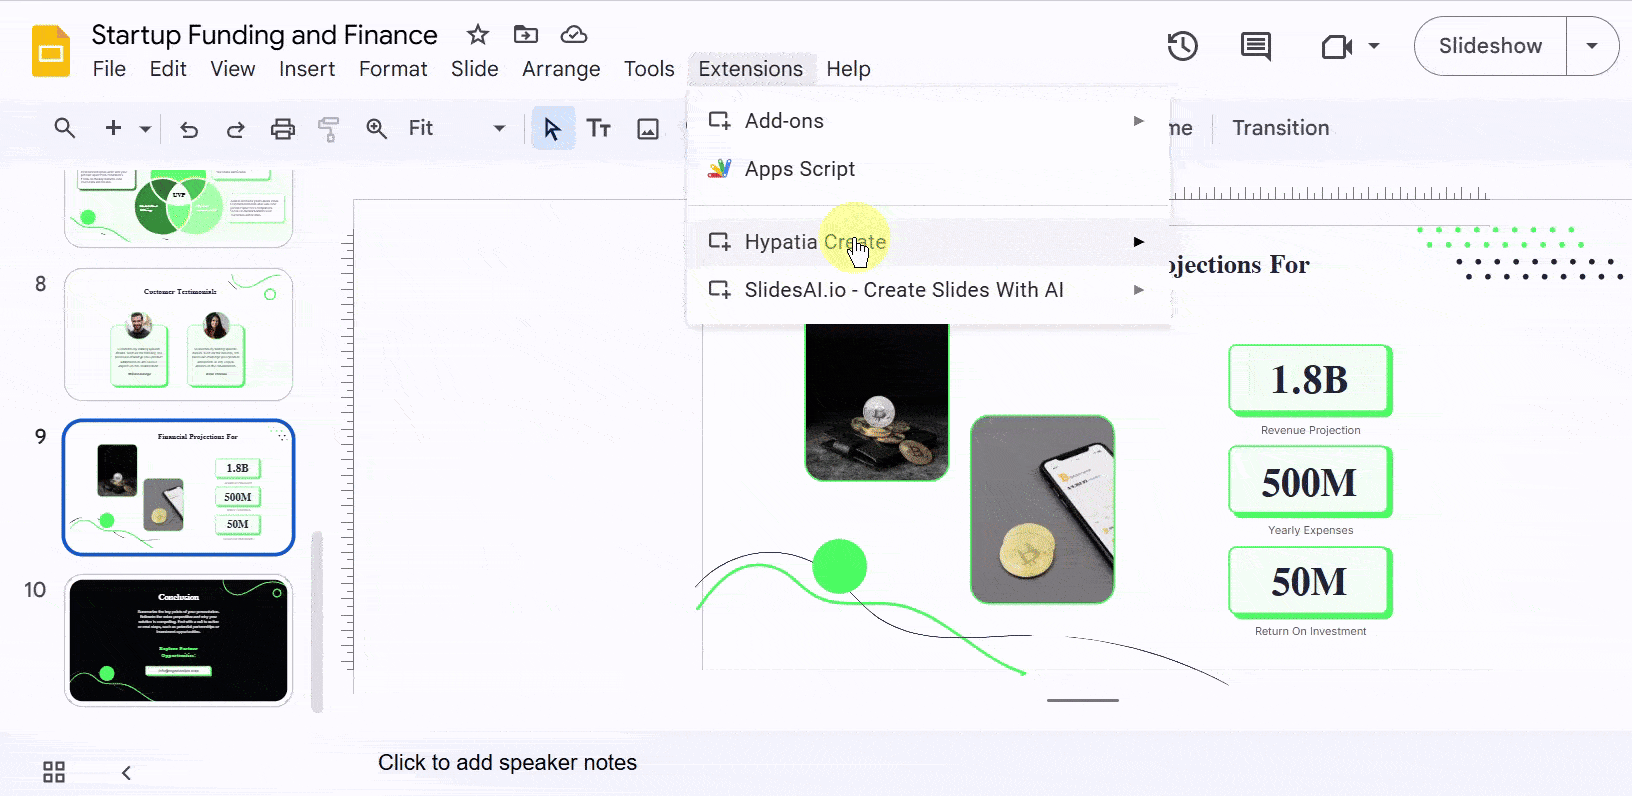Toggle grid view at bottom left
The height and width of the screenshot is (796, 1632).
point(54,772)
